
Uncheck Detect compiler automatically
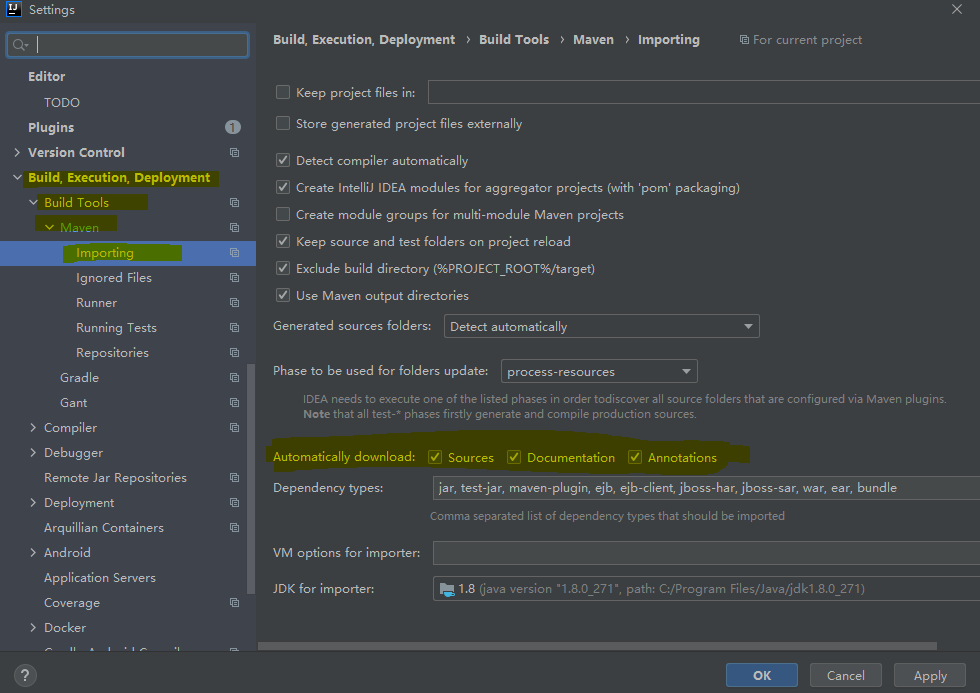(283, 161)
